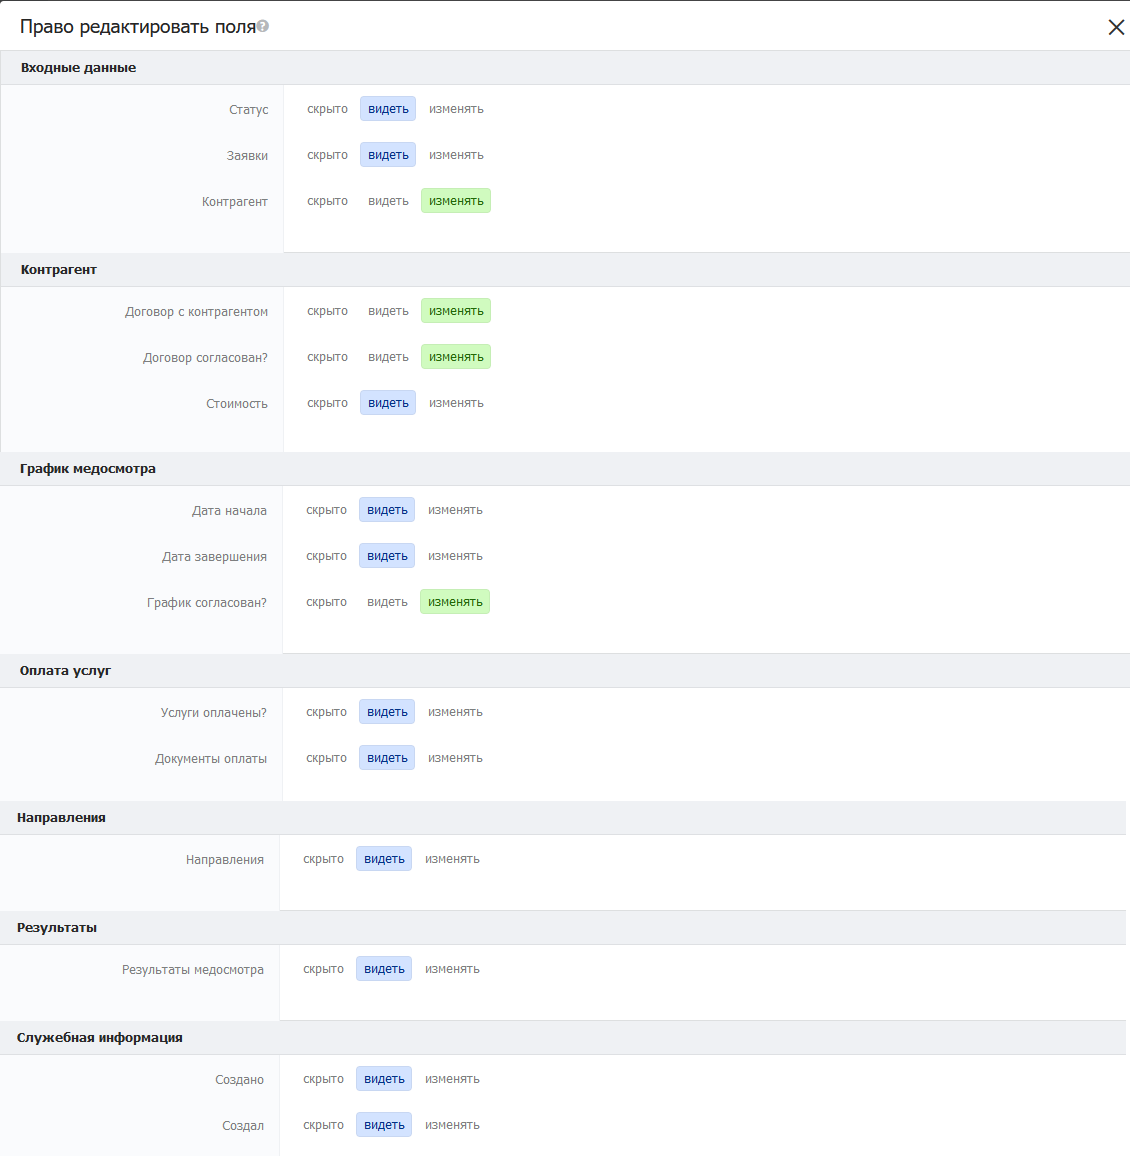Image resolution: width=1130 pixels, height=1156 pixels.
Task: Hide Договор с контрагентом field
Action: click(x=327, y=311)
